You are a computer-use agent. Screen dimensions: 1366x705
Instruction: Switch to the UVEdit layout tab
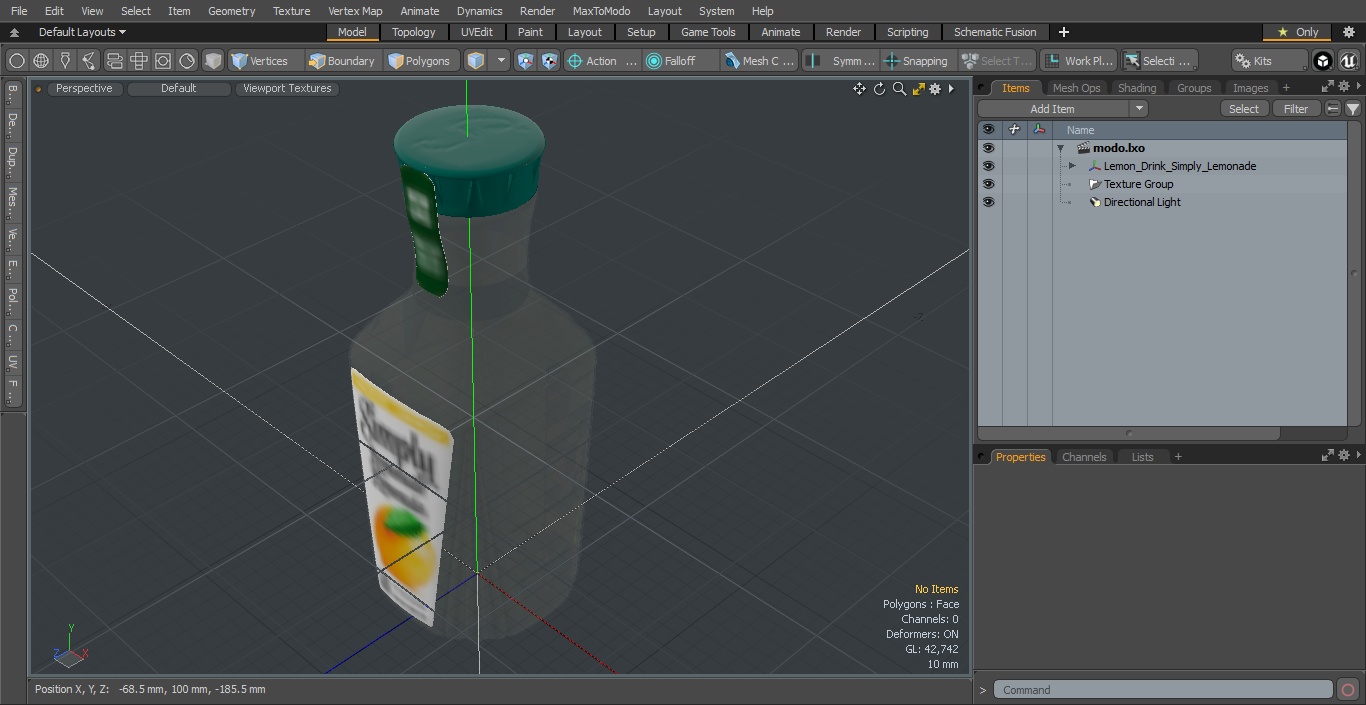477,32
